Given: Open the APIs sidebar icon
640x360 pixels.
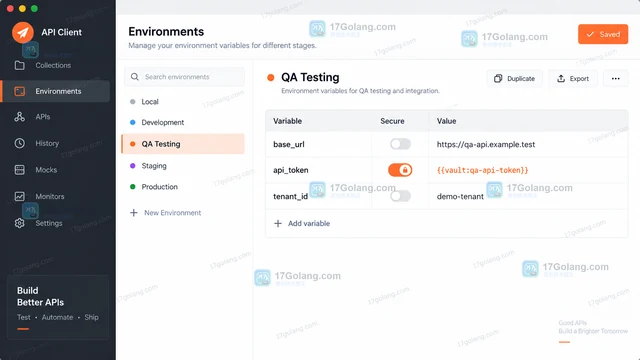Looking at the screenshot, I should 20,117.
